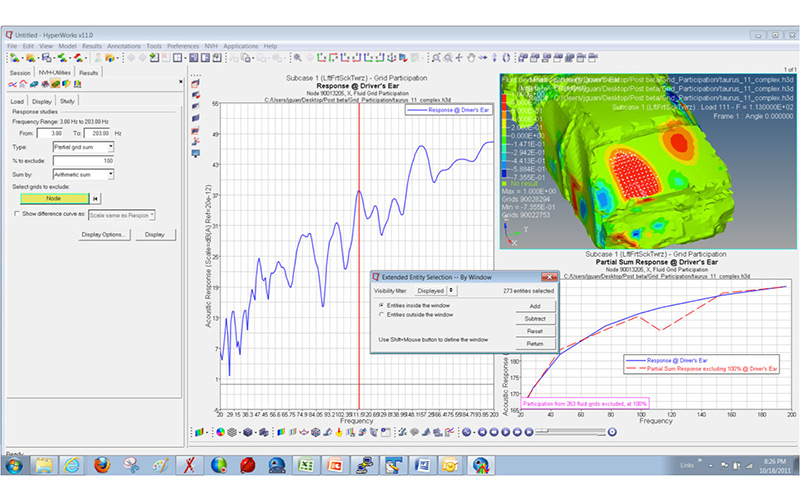
Task: Click the From frequency input field
Action: click(50, 133)
